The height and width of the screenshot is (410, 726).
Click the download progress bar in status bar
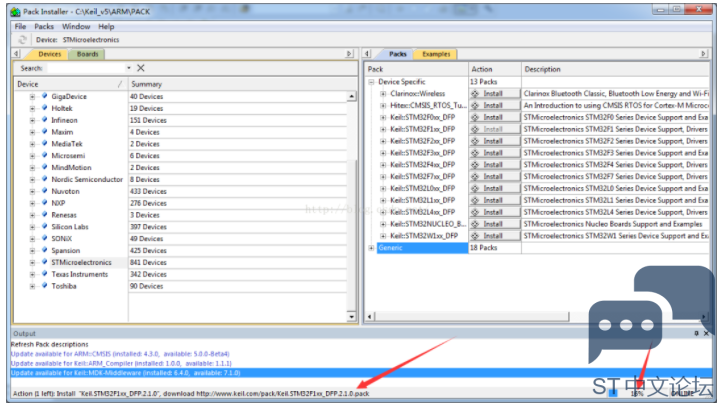coord(613,393)
